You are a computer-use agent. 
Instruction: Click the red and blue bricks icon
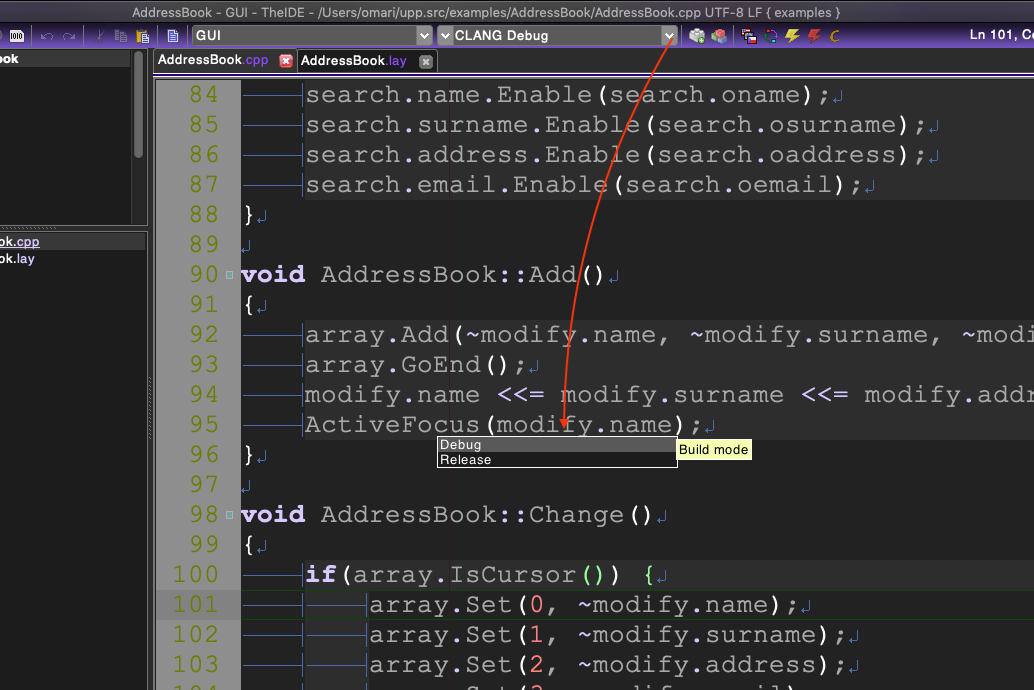[718, 36]
